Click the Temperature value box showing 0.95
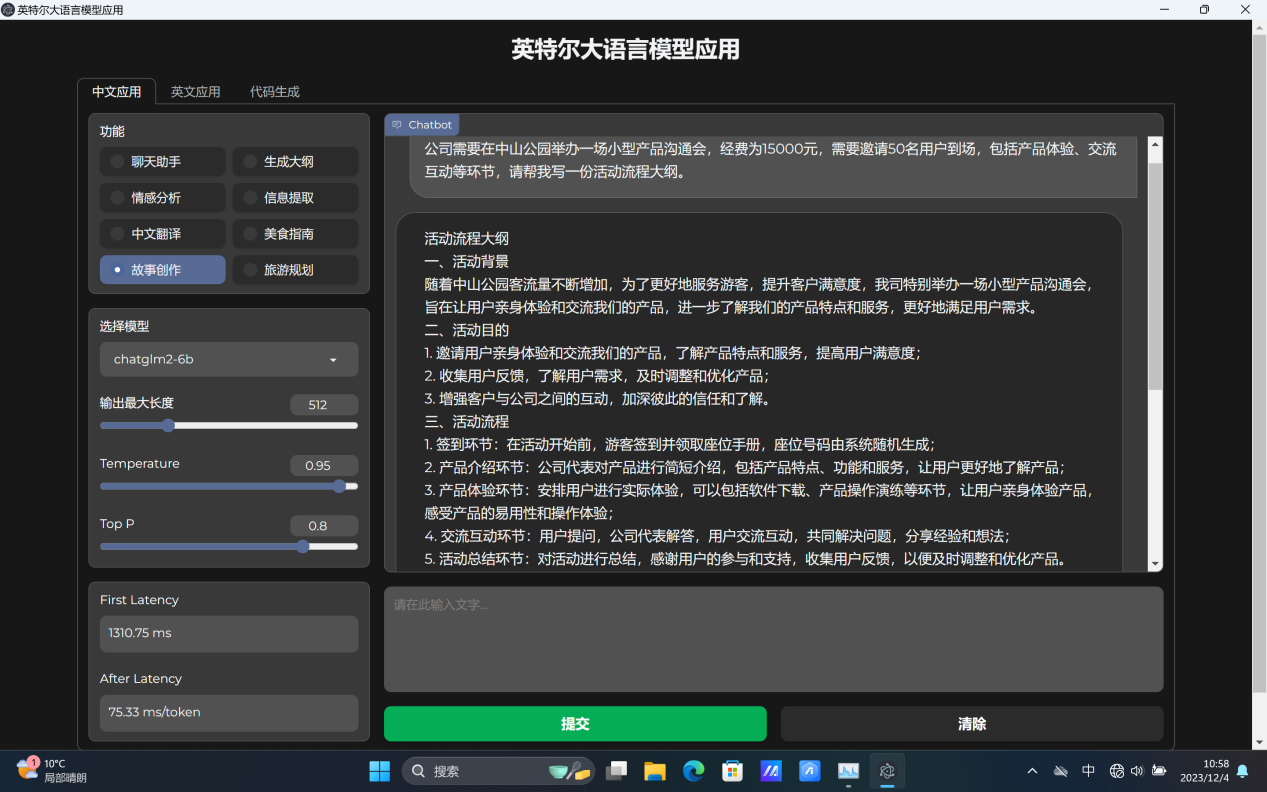Screen dimensions: 1267x792 coord(324,465)
